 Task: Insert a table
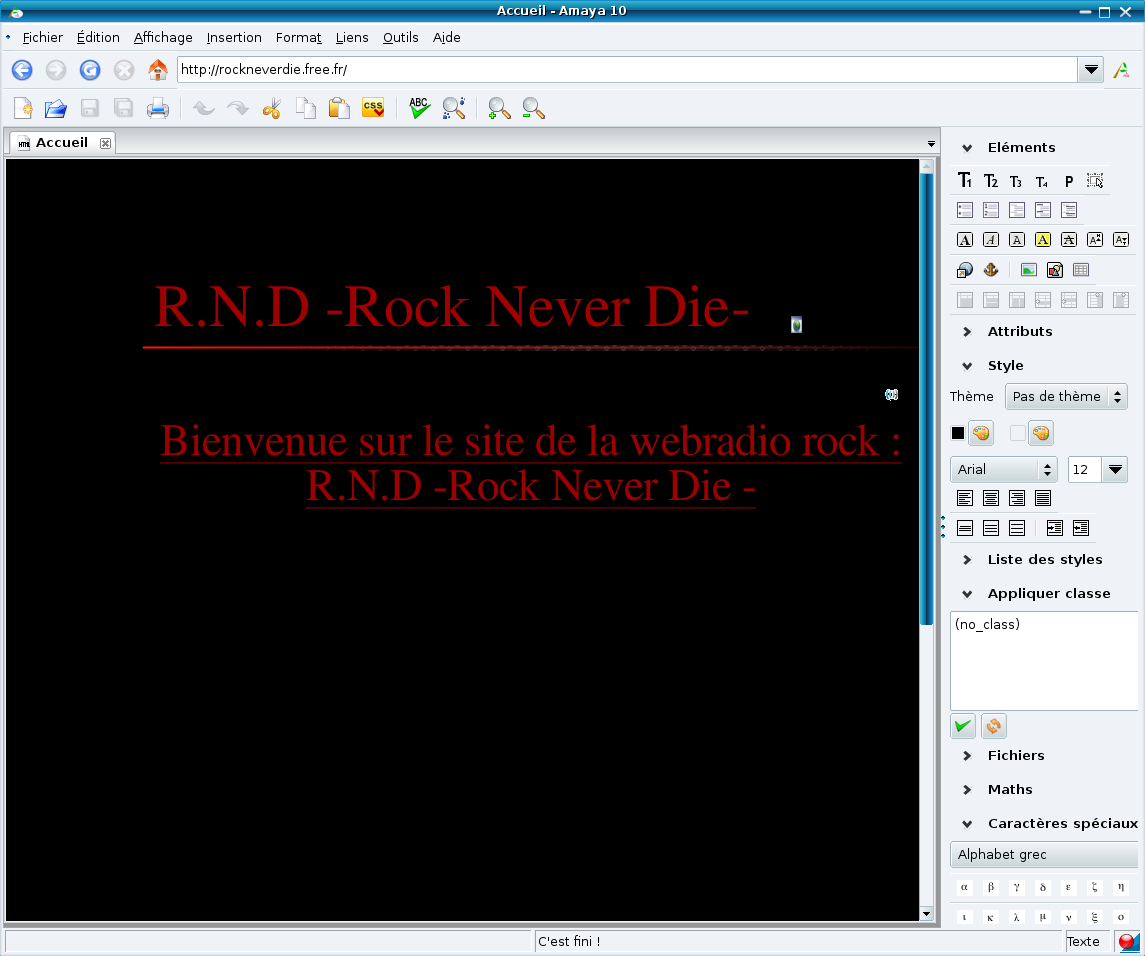(1081, 270)
